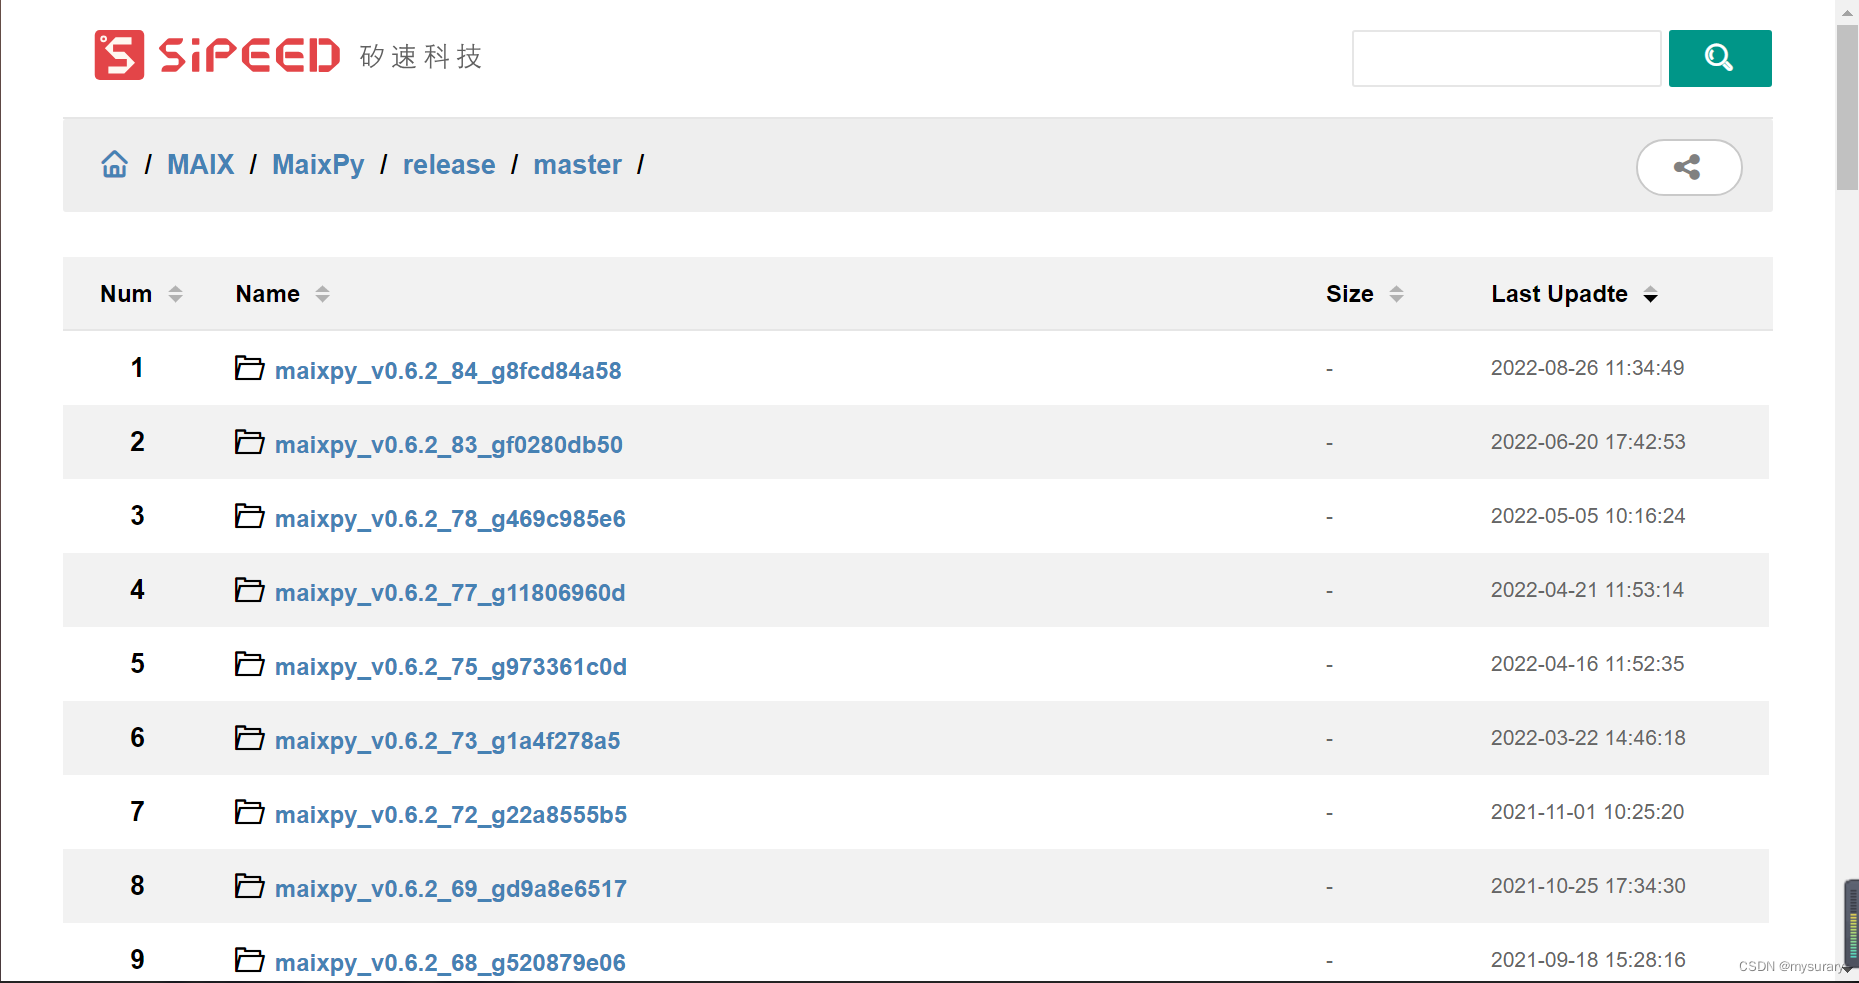Click folder icon for maixpy_v0.6.2_78_g469c985e6

[x=249, y=516]
